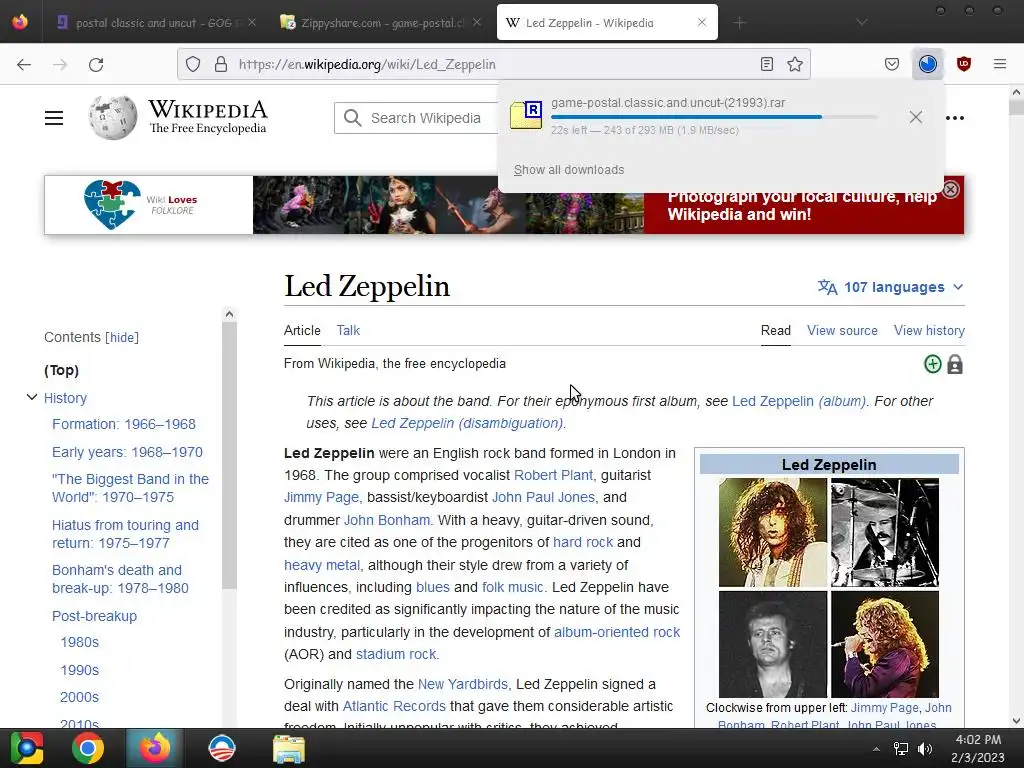Bookmark this page with the star icon
The height and width of the screenshot is (768, 1024).
coord(795,64)
